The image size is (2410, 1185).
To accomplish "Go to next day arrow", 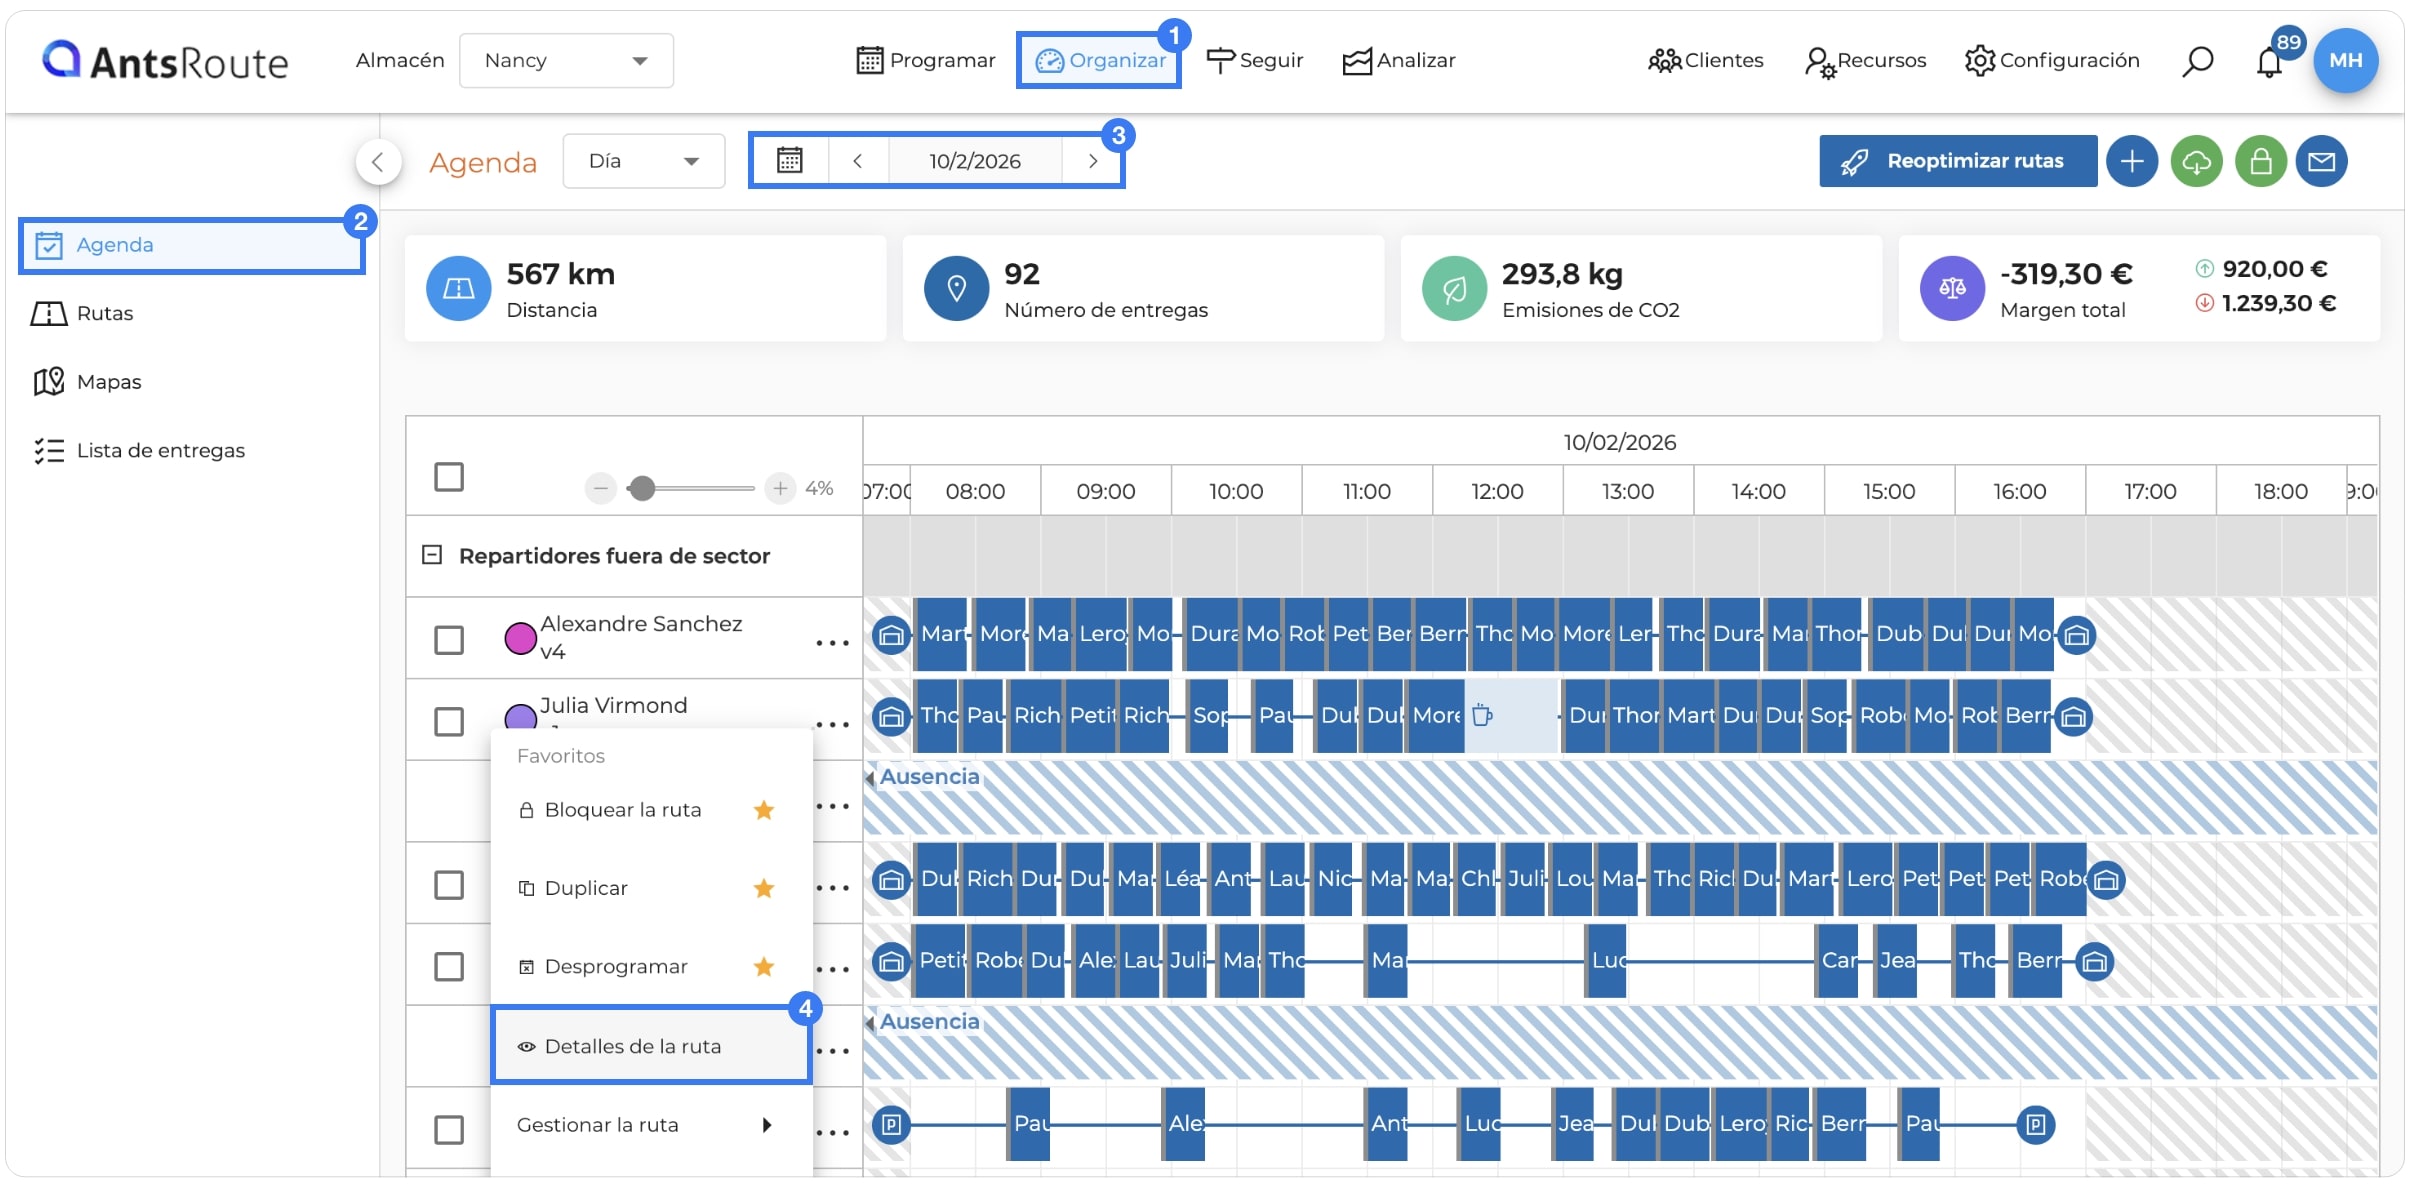I will 1093,160.
